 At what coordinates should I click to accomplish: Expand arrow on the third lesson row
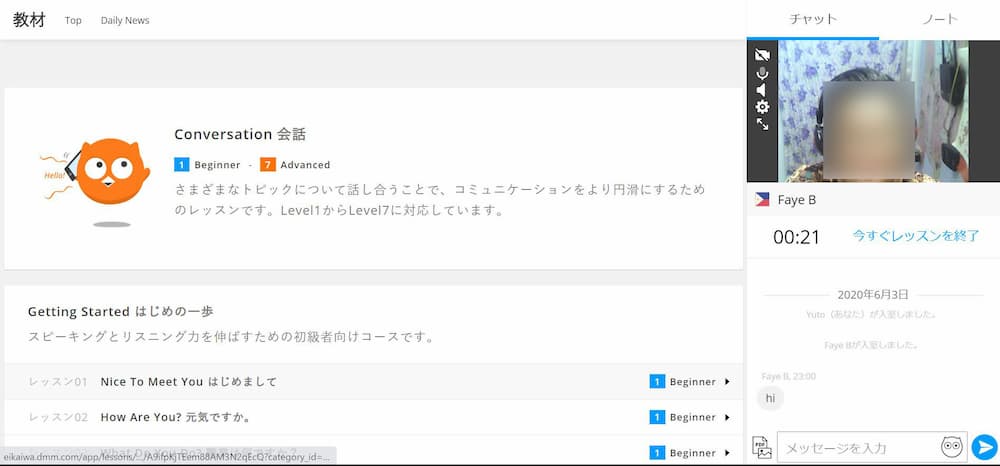click(727, 453)
